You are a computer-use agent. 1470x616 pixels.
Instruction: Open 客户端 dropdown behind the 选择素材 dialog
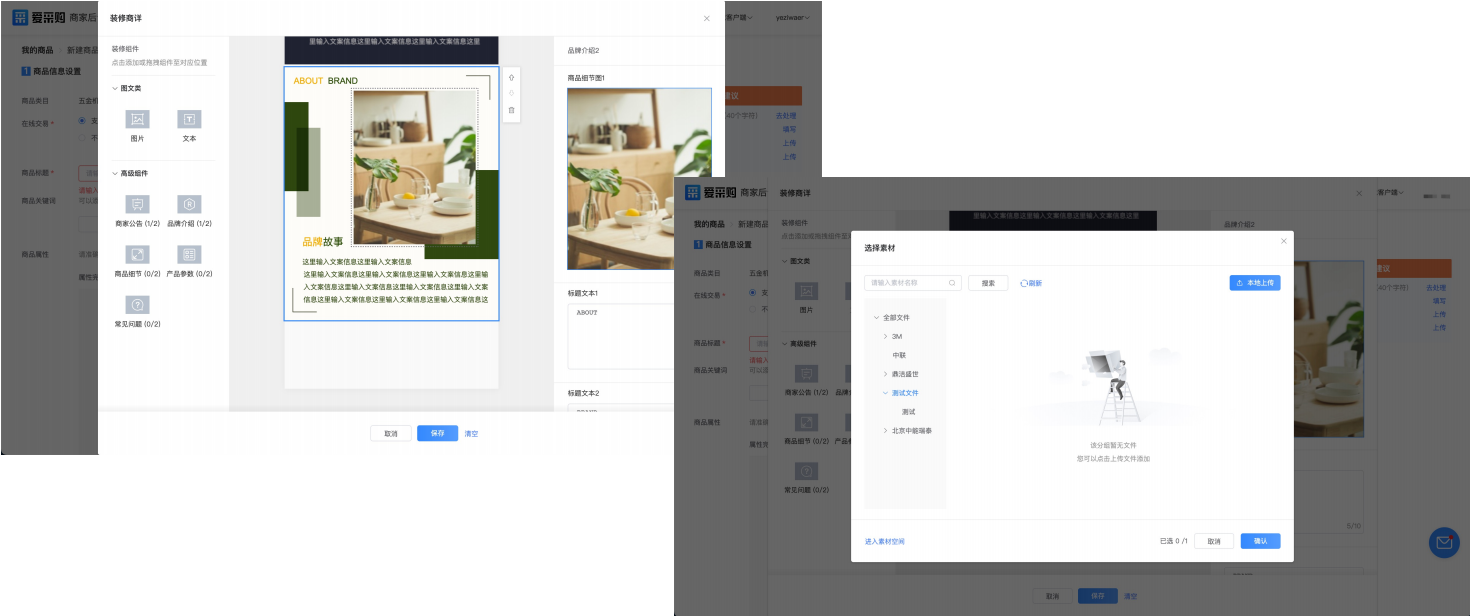pyautogui.click(x=1393, y=192)
